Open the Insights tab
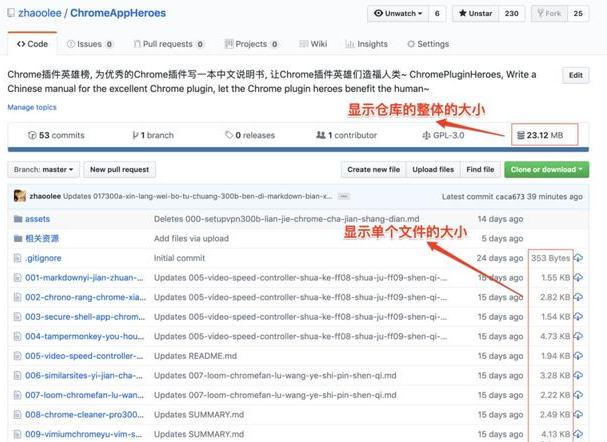Image resolution: width=607 pixels, height=442 pixels. click(367, 44)
